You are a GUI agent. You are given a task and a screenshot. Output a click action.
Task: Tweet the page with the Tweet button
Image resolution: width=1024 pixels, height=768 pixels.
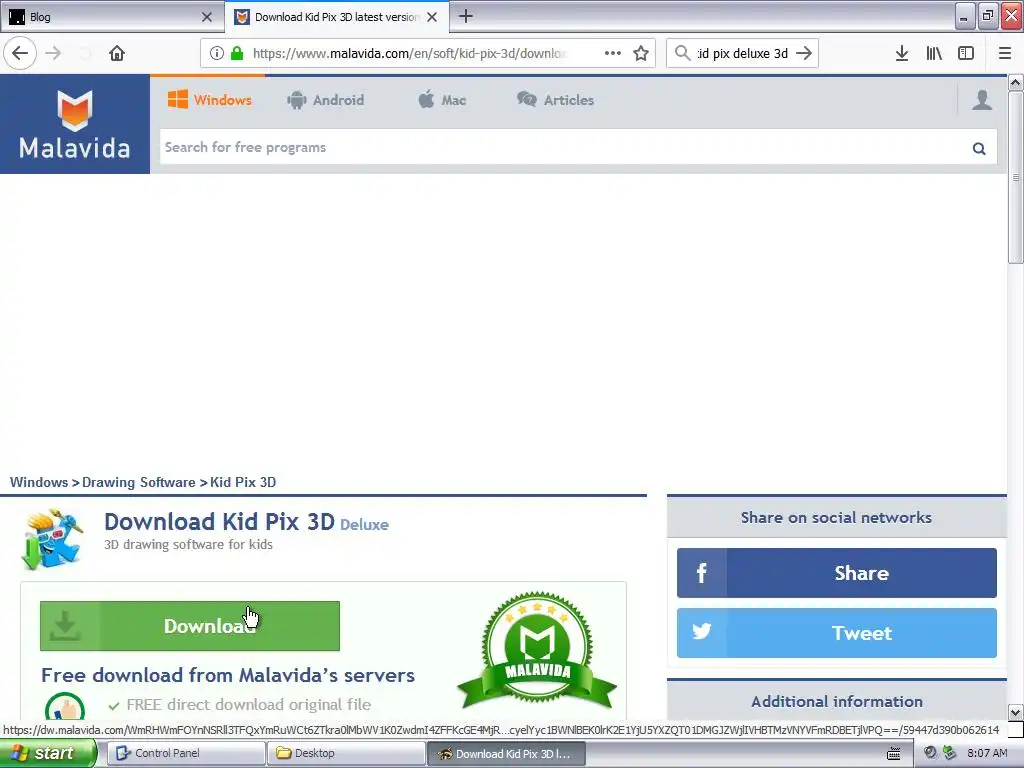point(837,633)
